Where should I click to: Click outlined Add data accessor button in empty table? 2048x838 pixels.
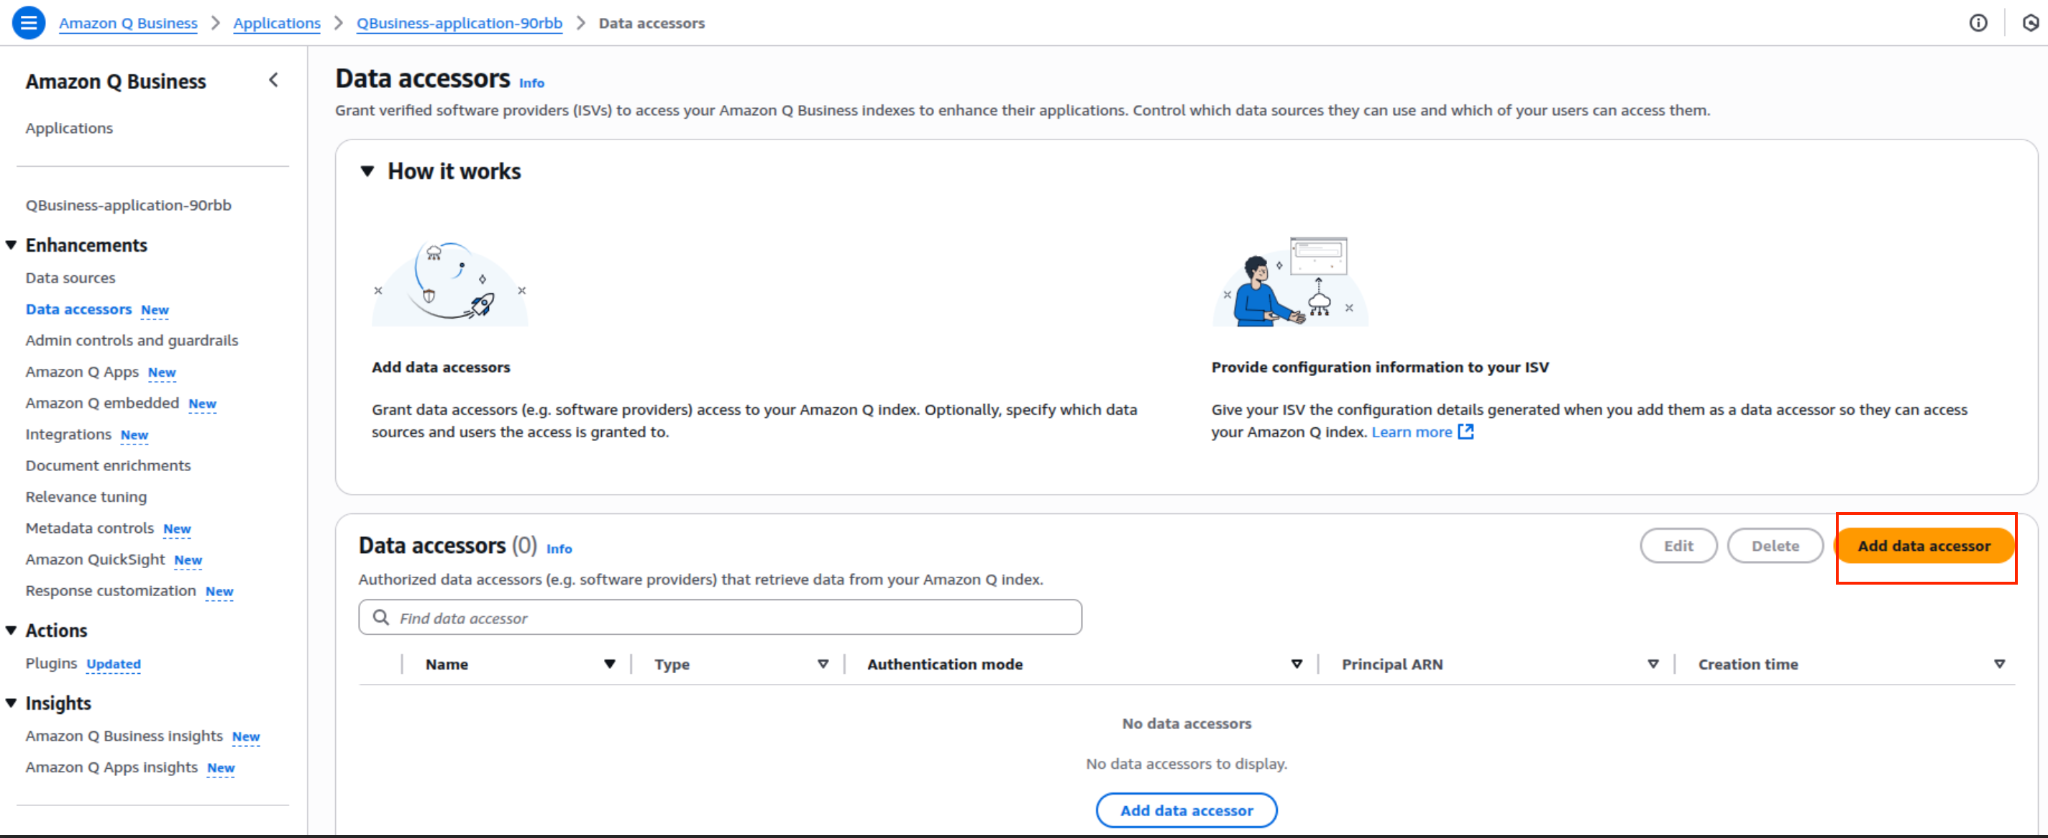click(1186, 810)
